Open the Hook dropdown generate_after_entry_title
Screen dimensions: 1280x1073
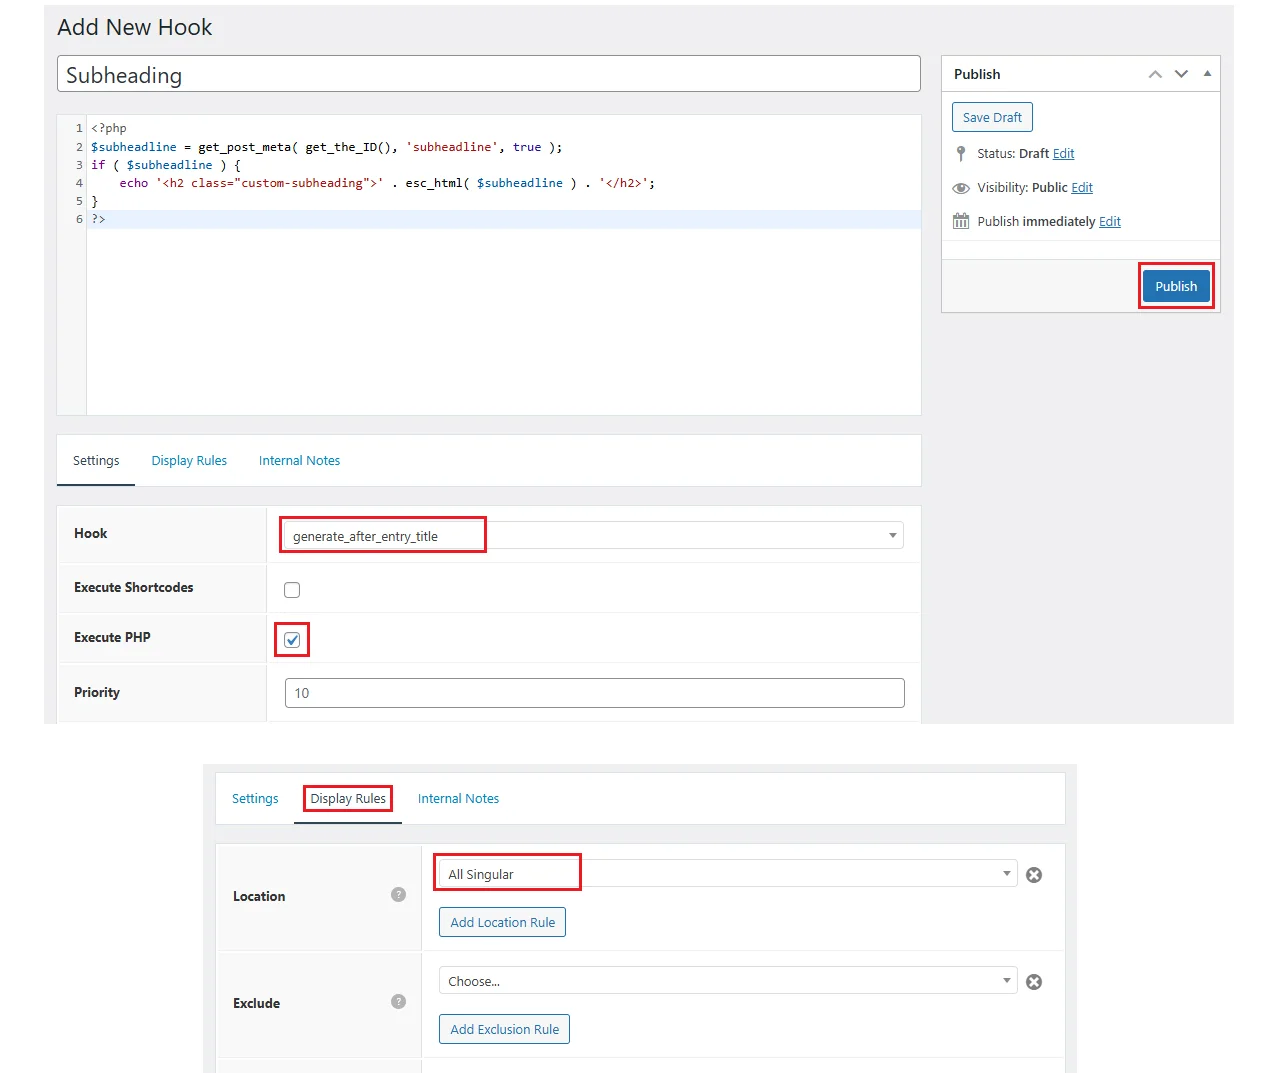coord(594,536)
